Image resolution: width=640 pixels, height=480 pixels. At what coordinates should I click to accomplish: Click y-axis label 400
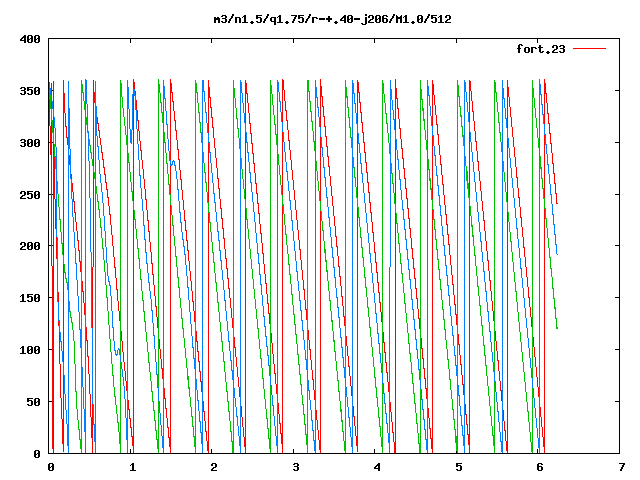(30, 40)
